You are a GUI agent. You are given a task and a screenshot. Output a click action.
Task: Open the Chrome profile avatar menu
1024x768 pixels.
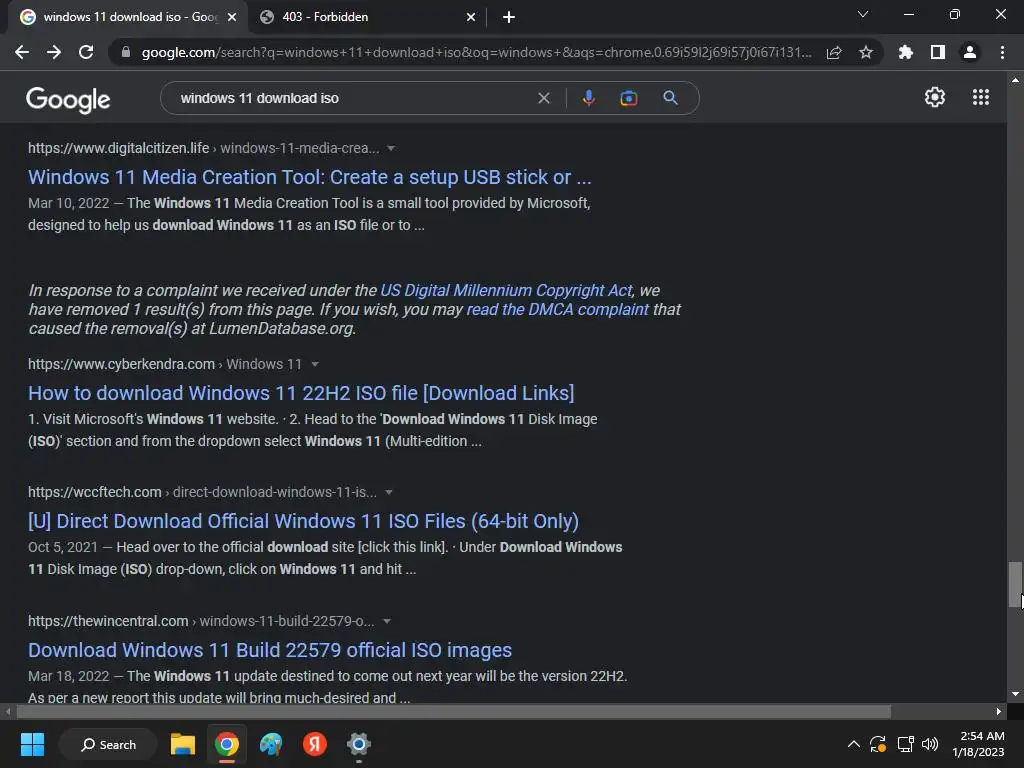(970, 52)
